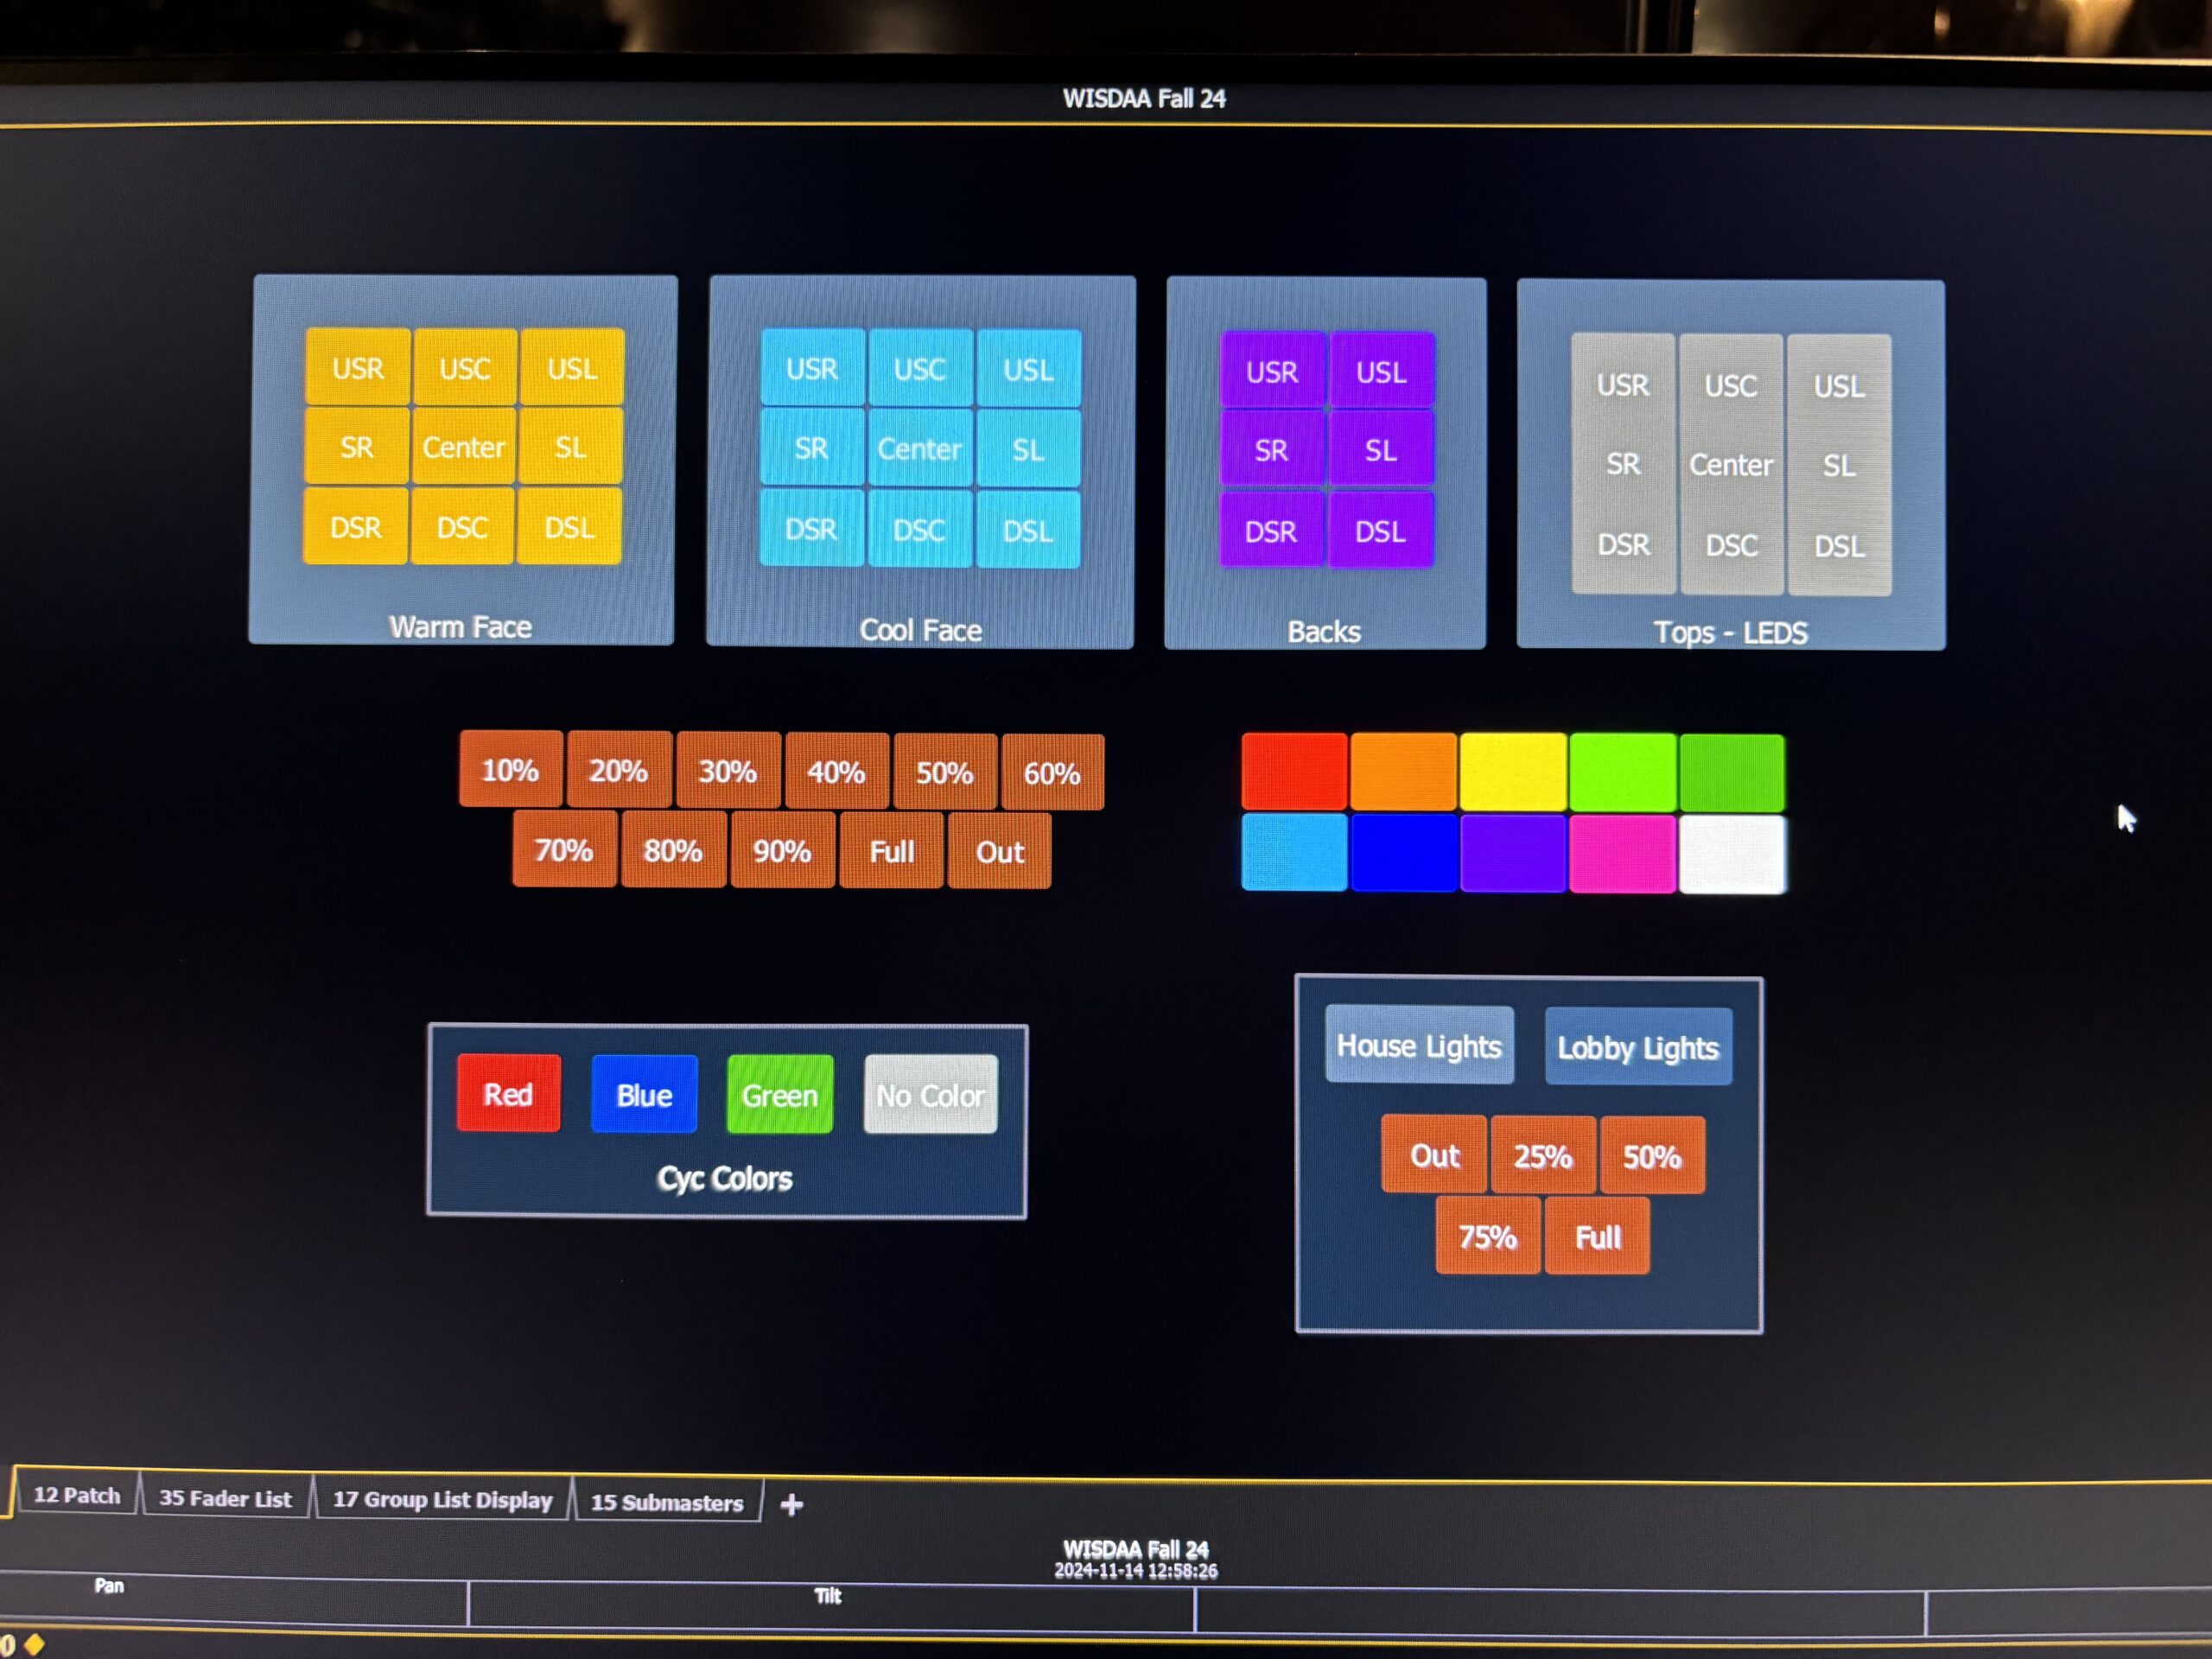2212x1659 pixels.
Task: Choose No Color for the cyc
Action: pos(930,1095)
